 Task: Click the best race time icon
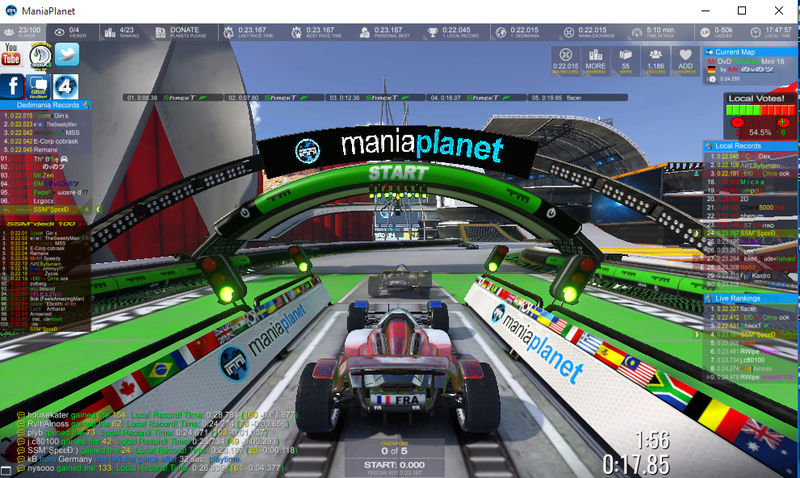click(296, 33)
